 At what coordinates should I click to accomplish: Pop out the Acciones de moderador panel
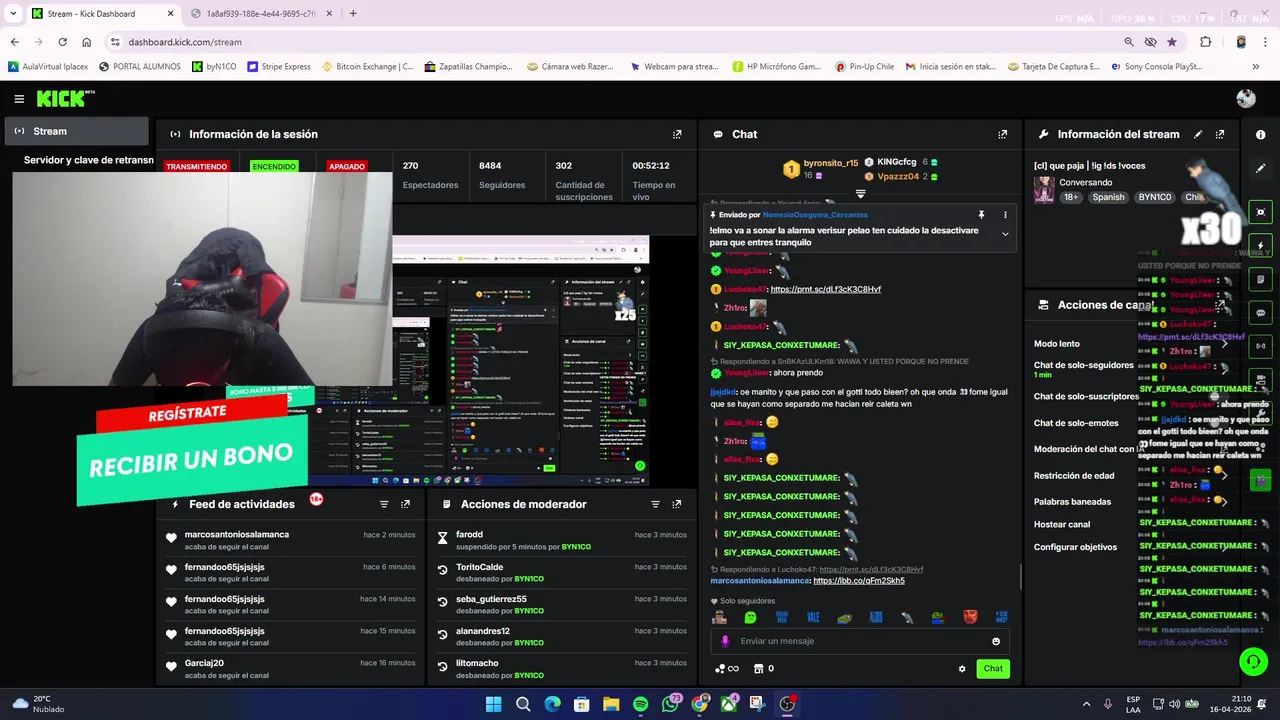677,504
